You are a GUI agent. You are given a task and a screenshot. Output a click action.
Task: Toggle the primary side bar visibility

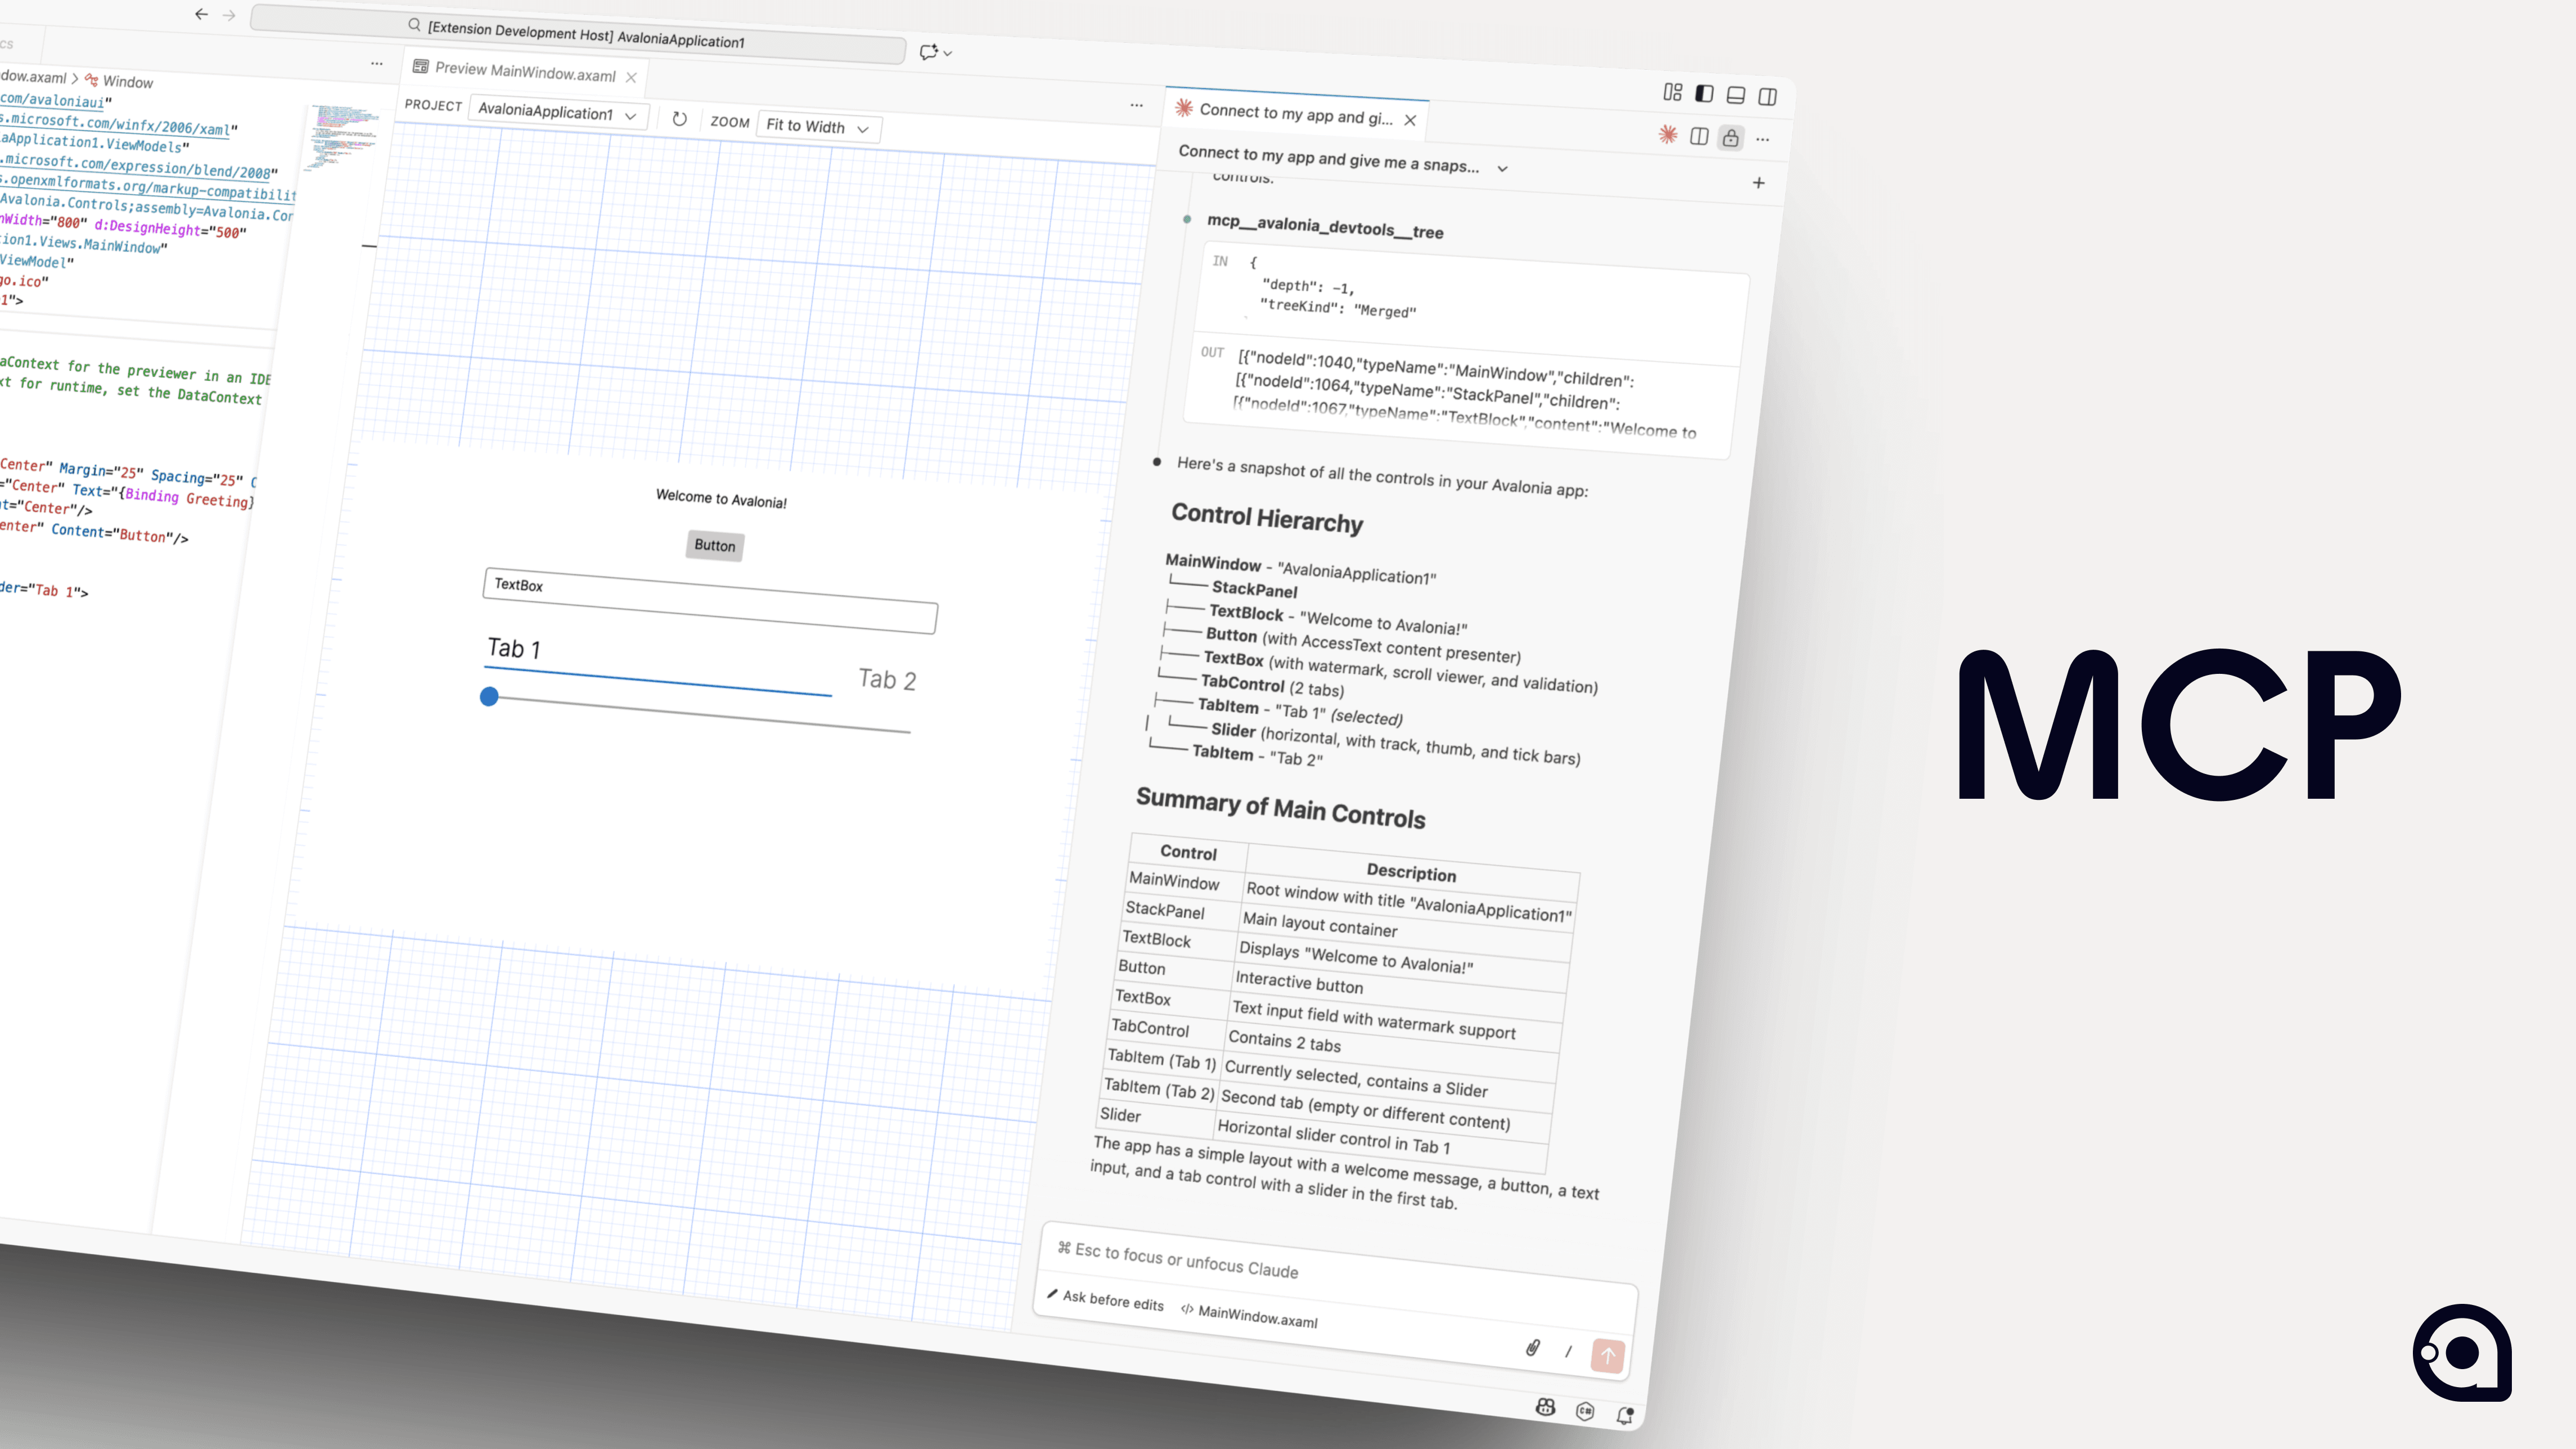1704,94
